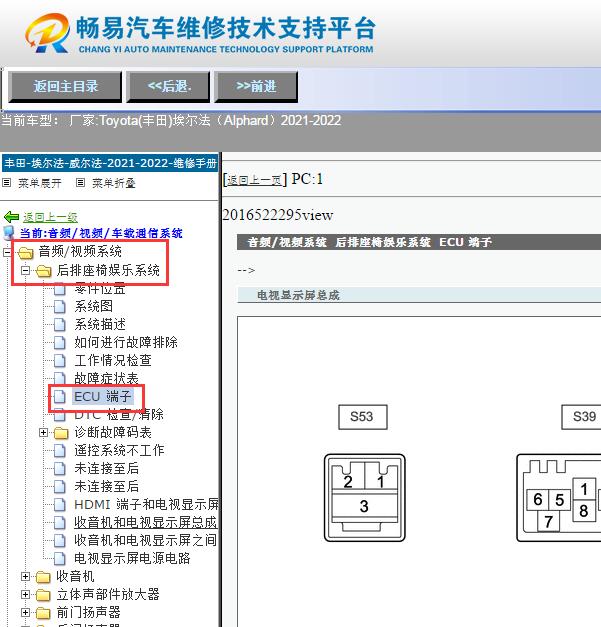Collapse the 后排座椅娱乐系统 tree node

click(25, 270)
